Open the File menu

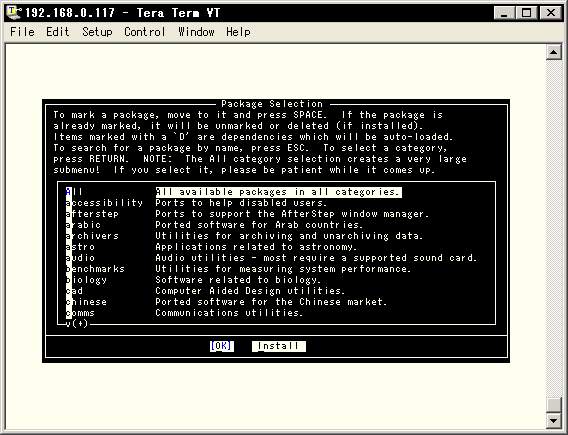pos(22,32)
